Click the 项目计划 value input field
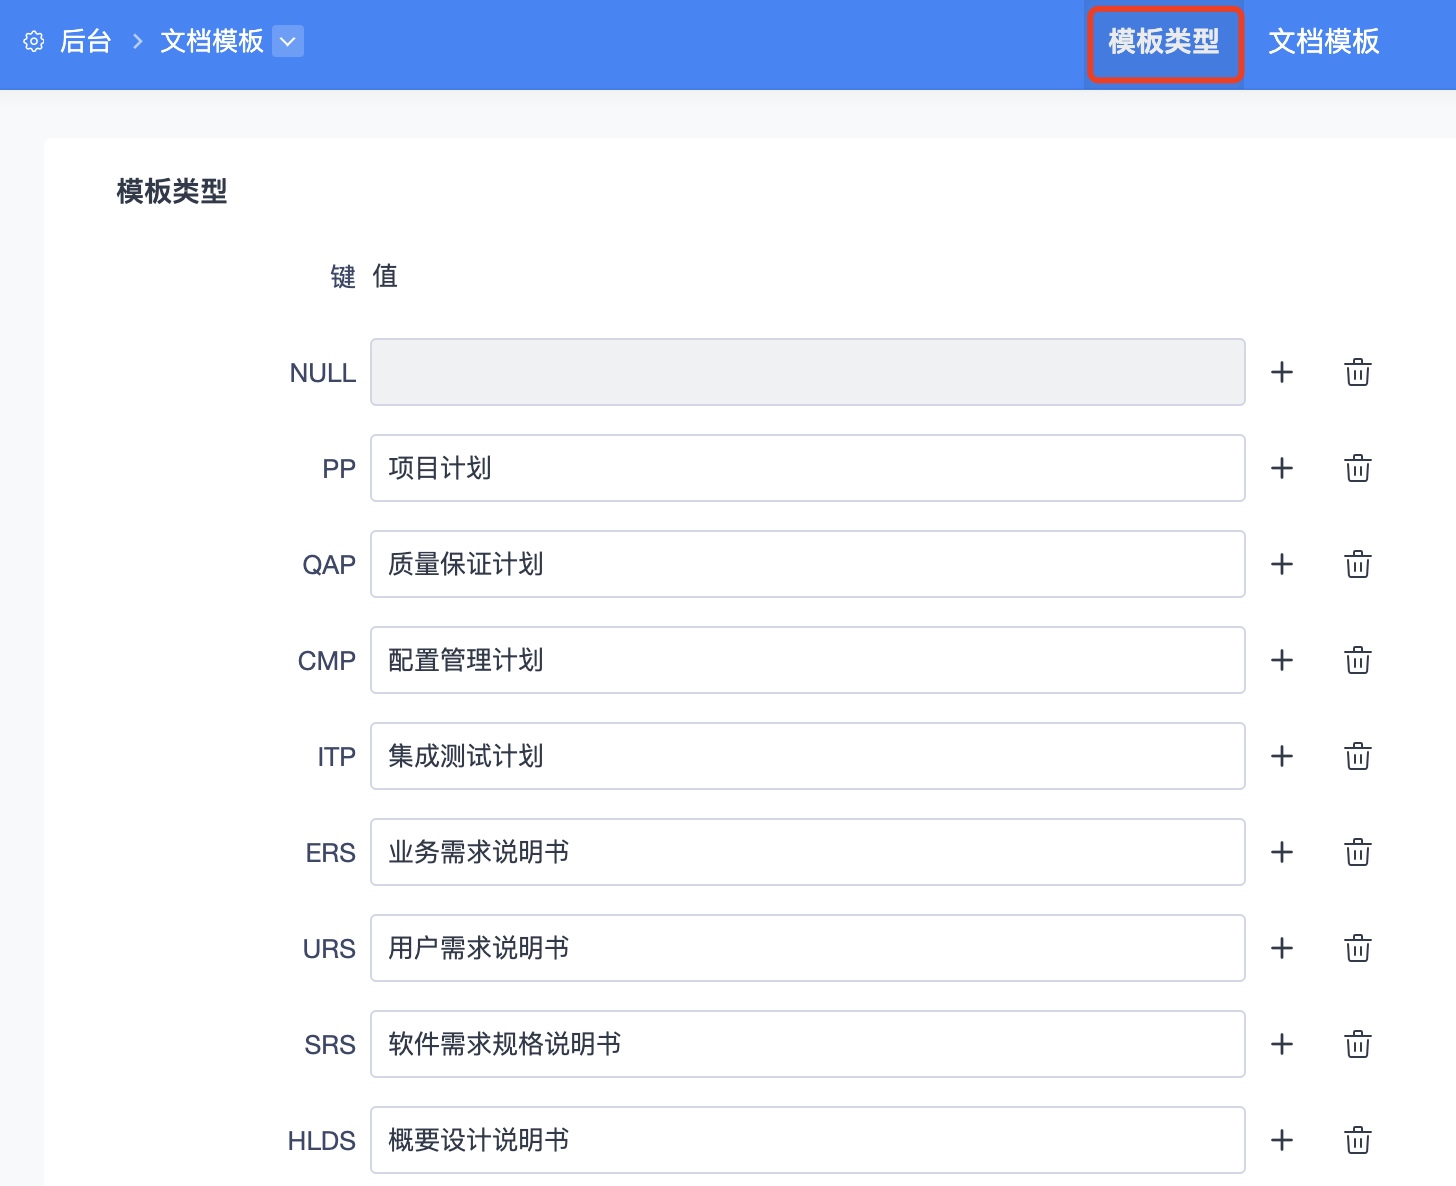This screenshot has height=1186, width=1456. tap(807, 468)
